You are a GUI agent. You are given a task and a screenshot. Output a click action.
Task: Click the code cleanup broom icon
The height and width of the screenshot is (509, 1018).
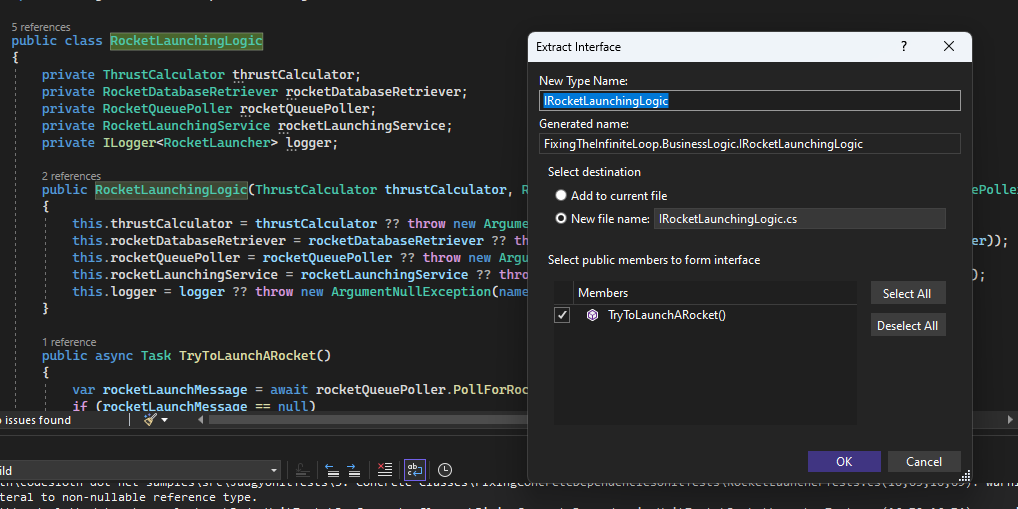(150, 420)
